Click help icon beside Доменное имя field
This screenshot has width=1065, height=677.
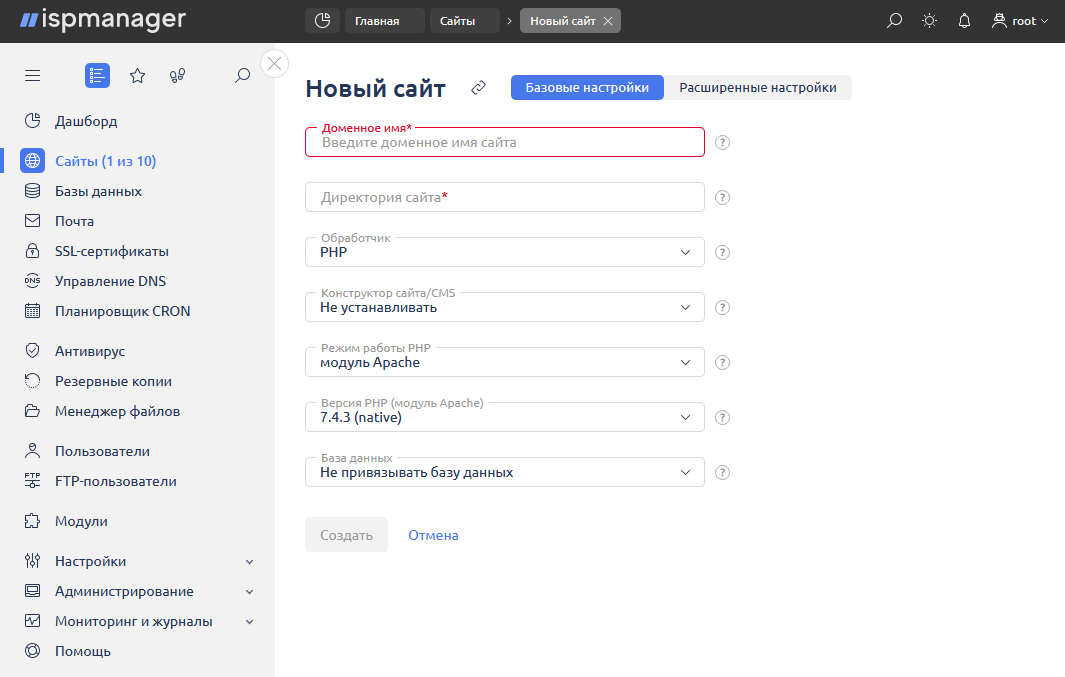723,143
